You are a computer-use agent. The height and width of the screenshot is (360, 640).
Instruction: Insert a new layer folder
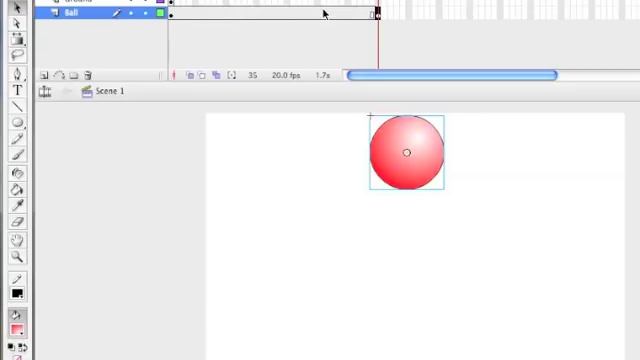73,75
